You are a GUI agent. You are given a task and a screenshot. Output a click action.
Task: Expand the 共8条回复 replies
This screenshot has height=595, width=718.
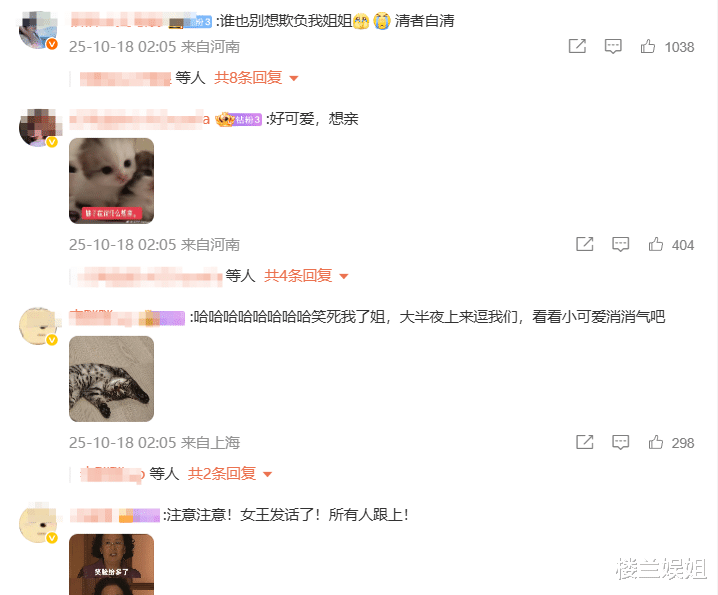tap(256, 78)
